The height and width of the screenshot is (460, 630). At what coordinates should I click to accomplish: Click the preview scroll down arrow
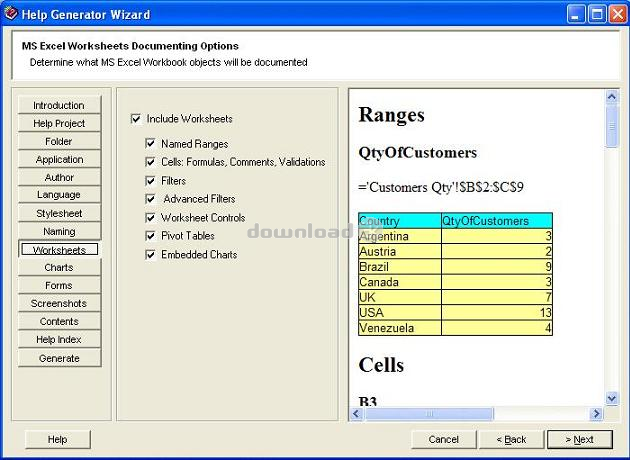(x=612, y=398)
